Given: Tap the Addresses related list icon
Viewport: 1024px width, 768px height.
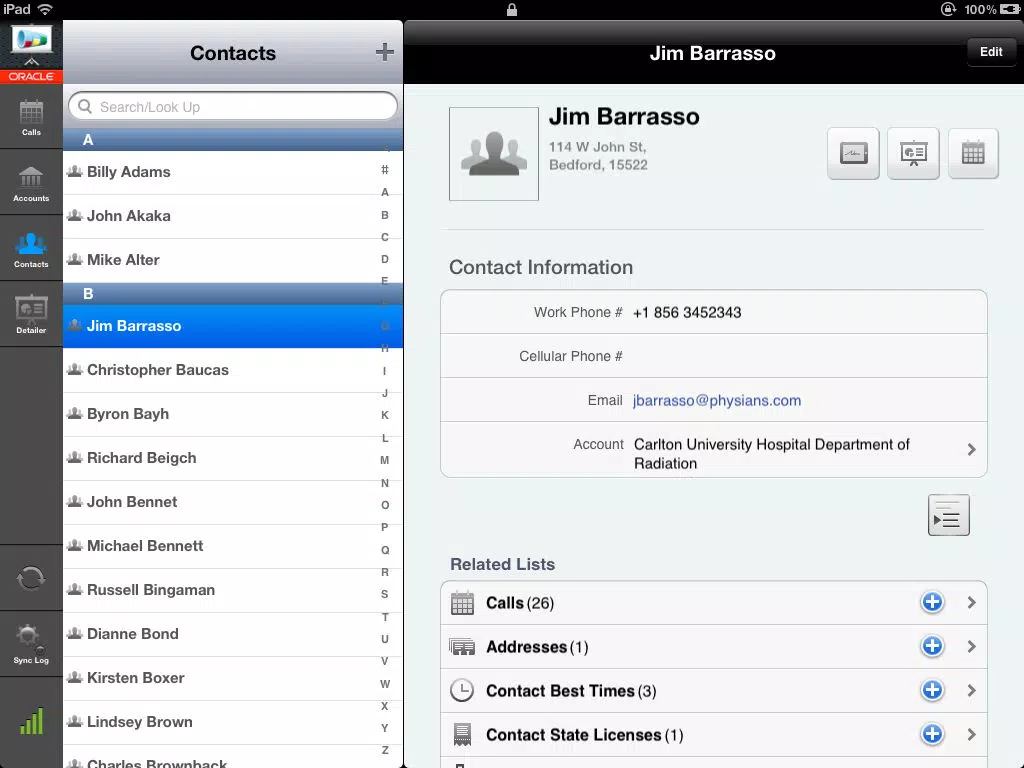Looking at the screenshot, I should [462, 647].
